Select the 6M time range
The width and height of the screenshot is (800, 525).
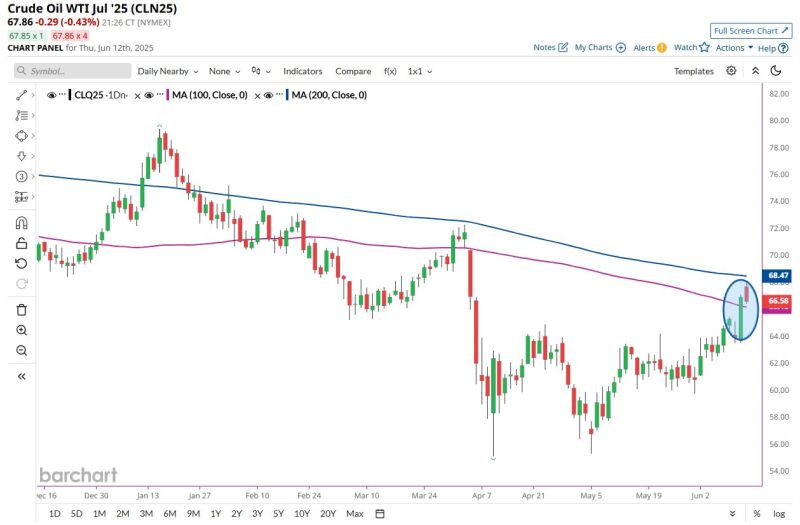tap(168, 513)
